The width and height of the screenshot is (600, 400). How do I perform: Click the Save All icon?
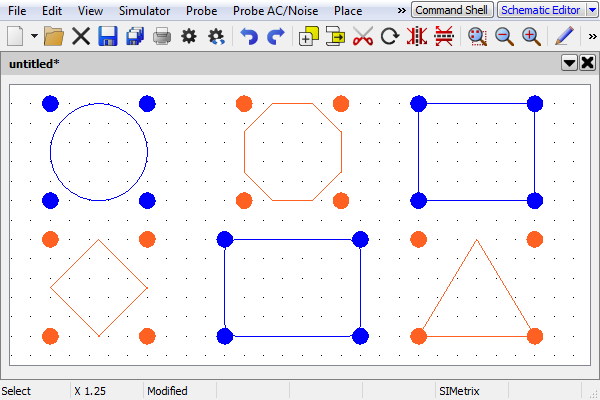click(135, 37)
